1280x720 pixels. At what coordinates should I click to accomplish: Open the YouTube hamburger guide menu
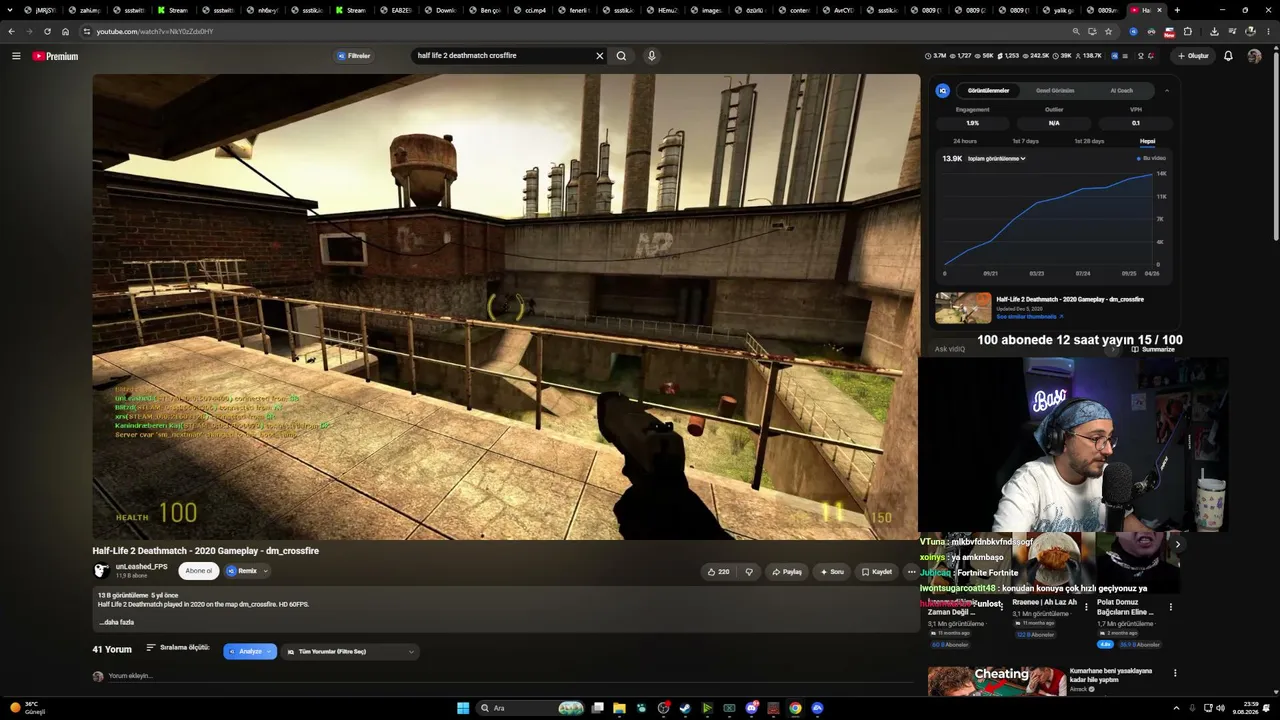16,56
